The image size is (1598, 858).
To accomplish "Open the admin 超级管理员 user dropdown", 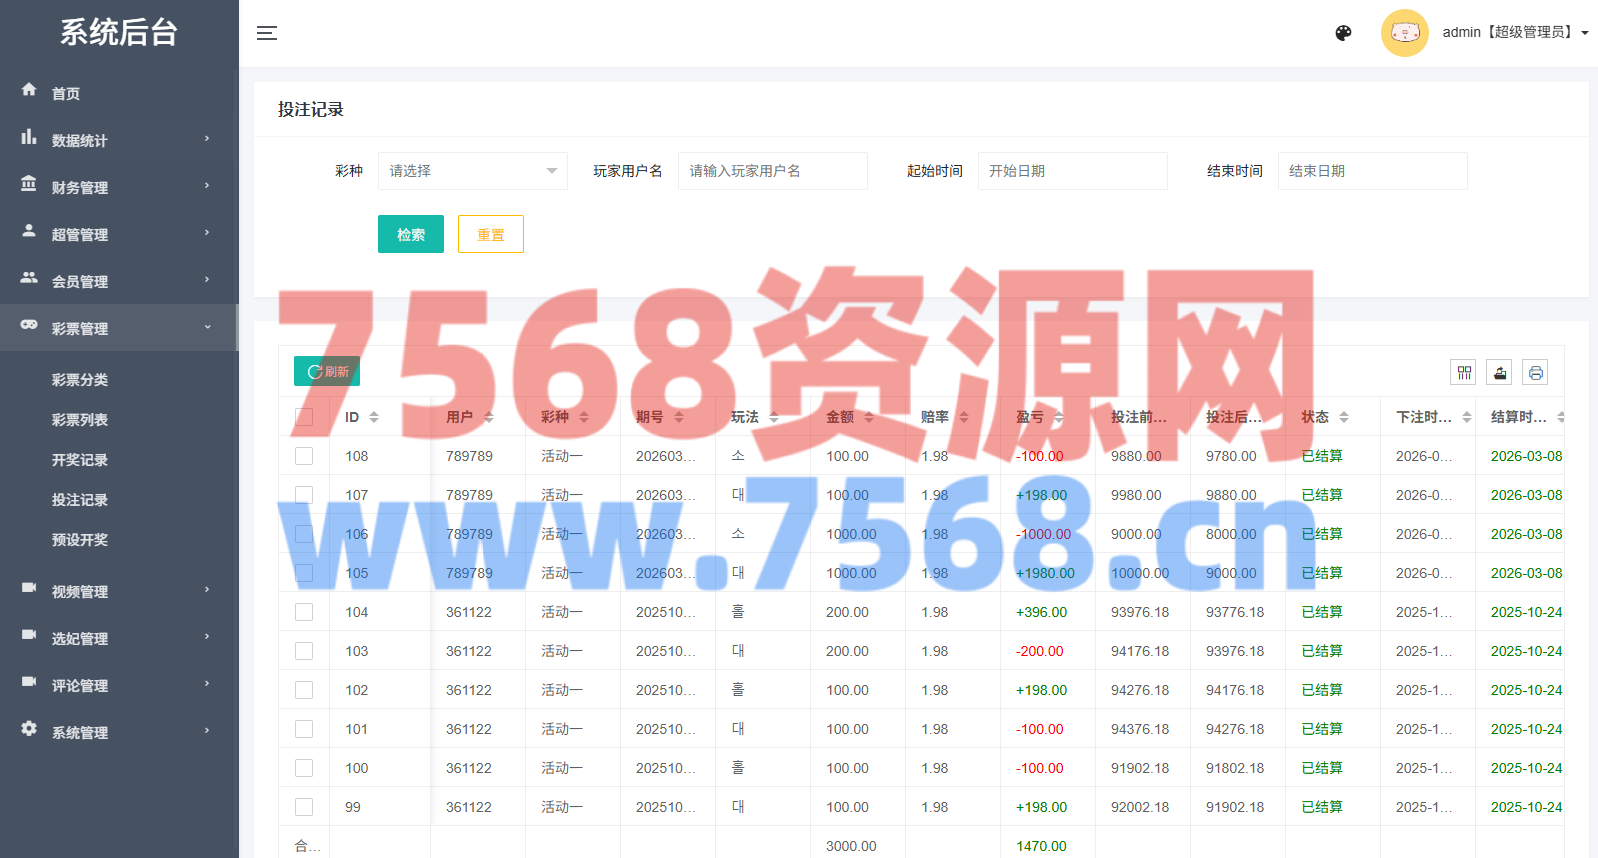I will [x=1514, y=33].
